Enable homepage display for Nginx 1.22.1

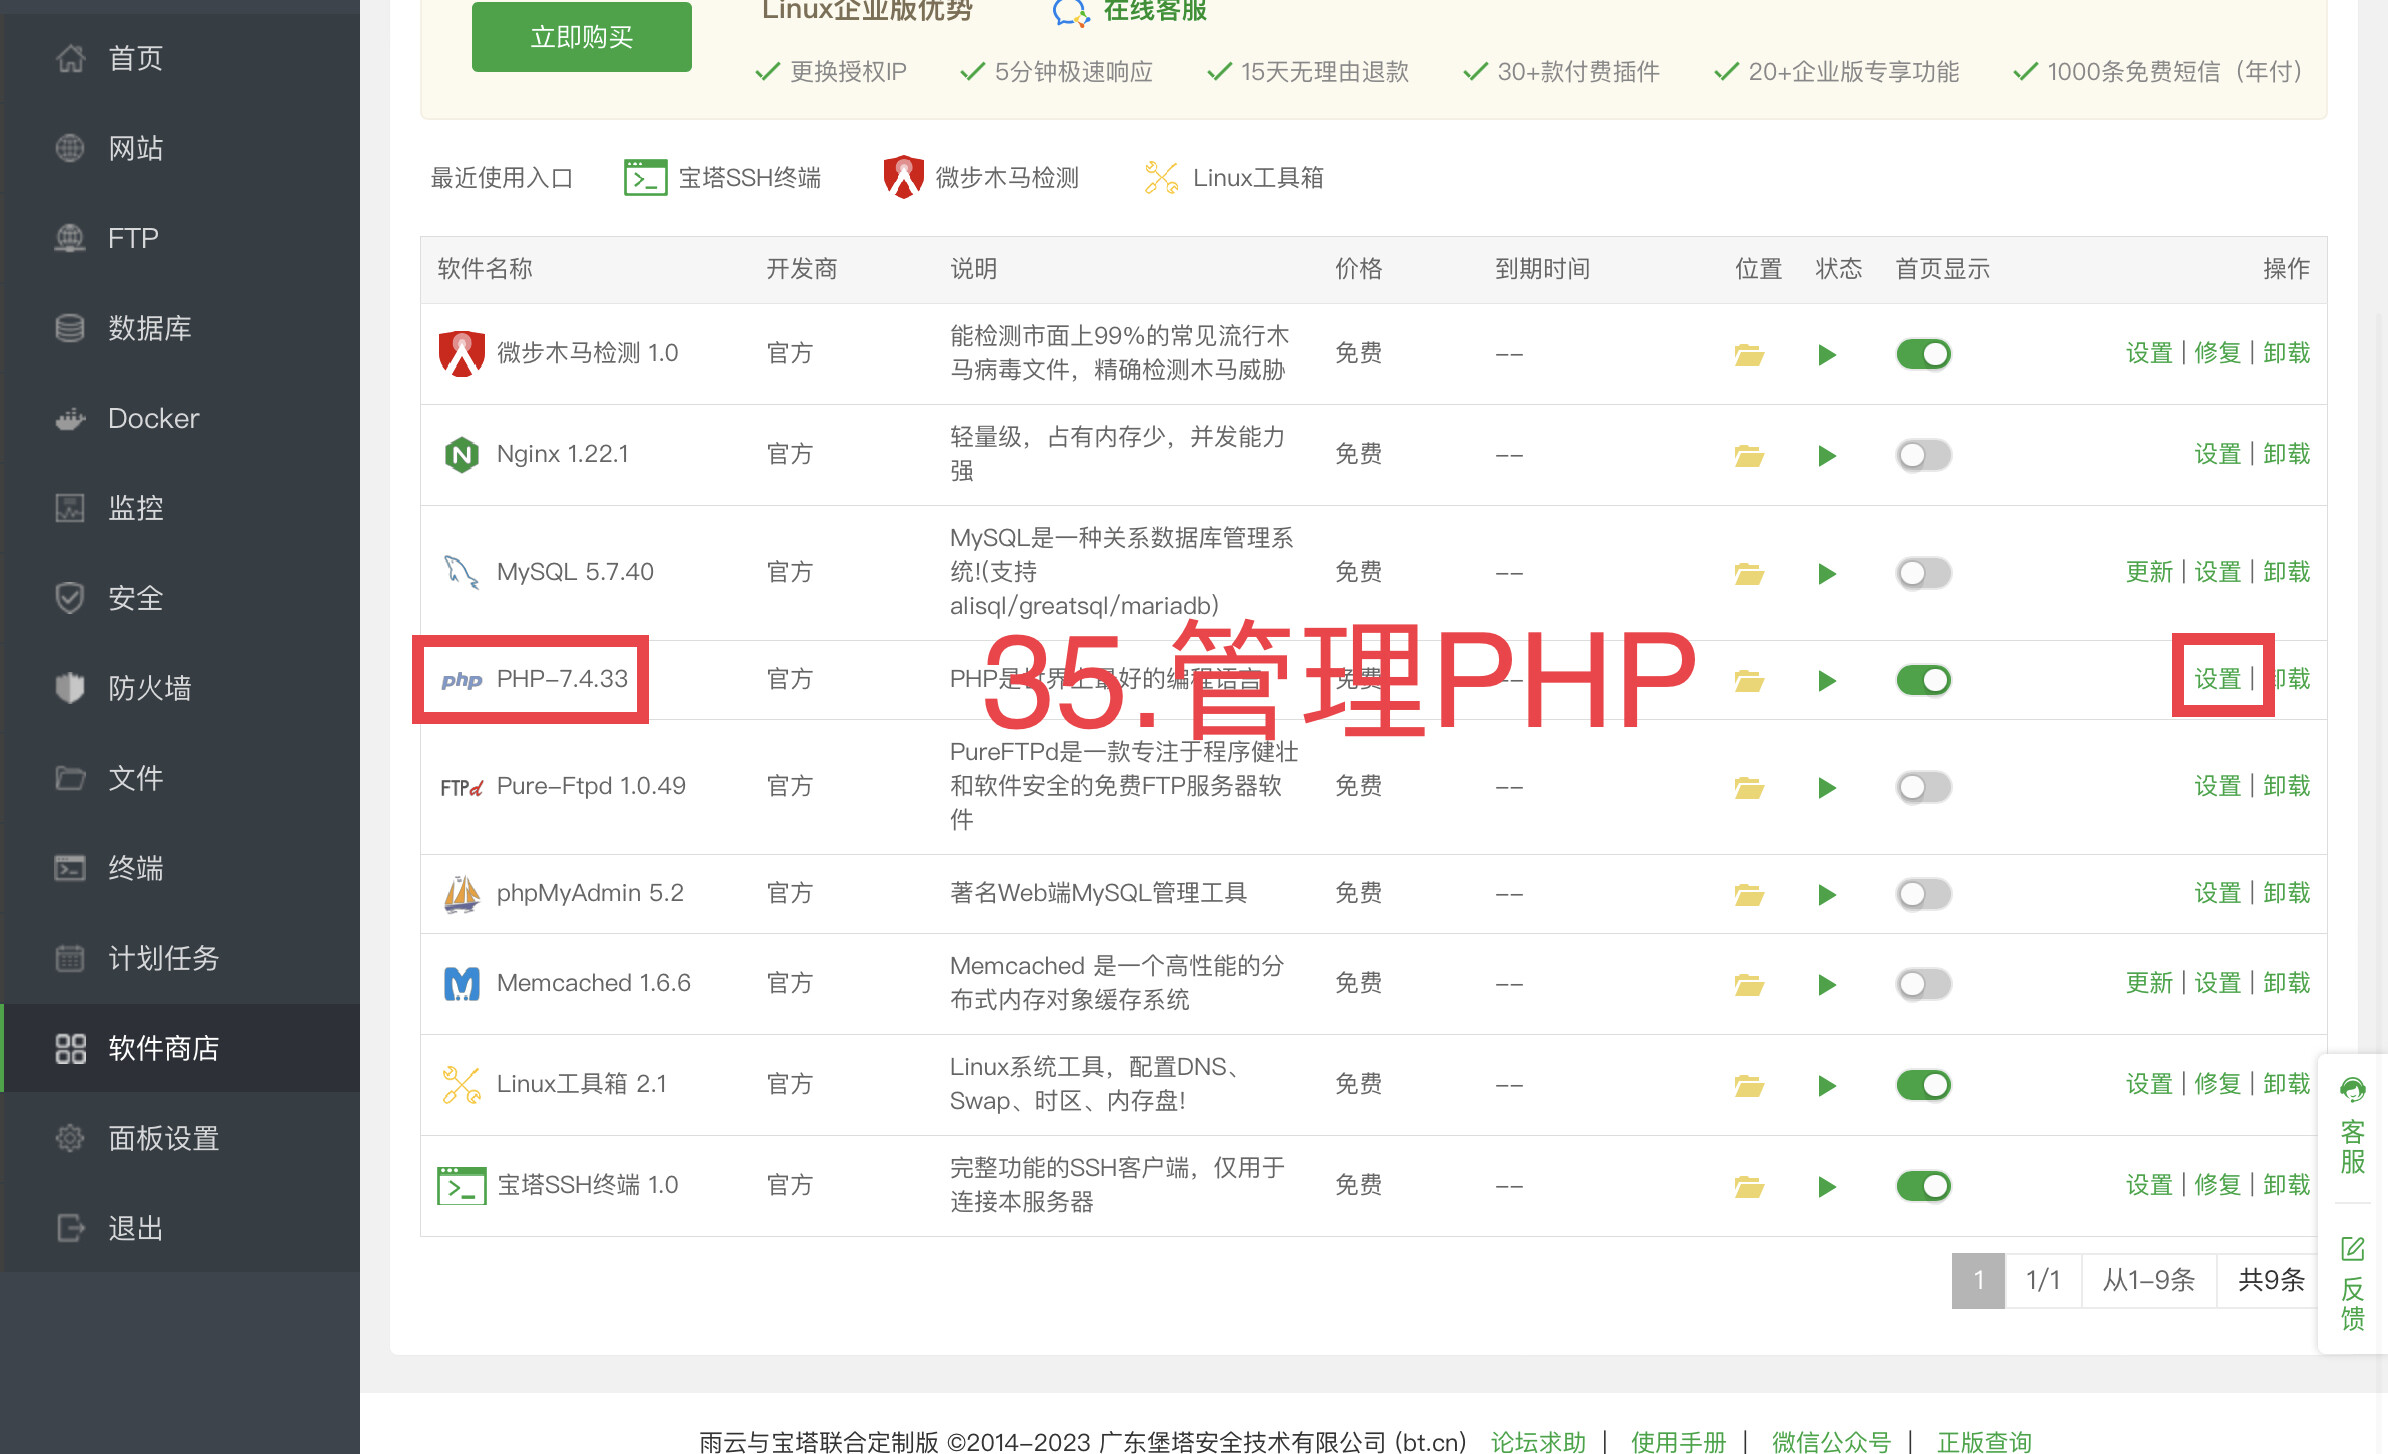(1923, 455)
